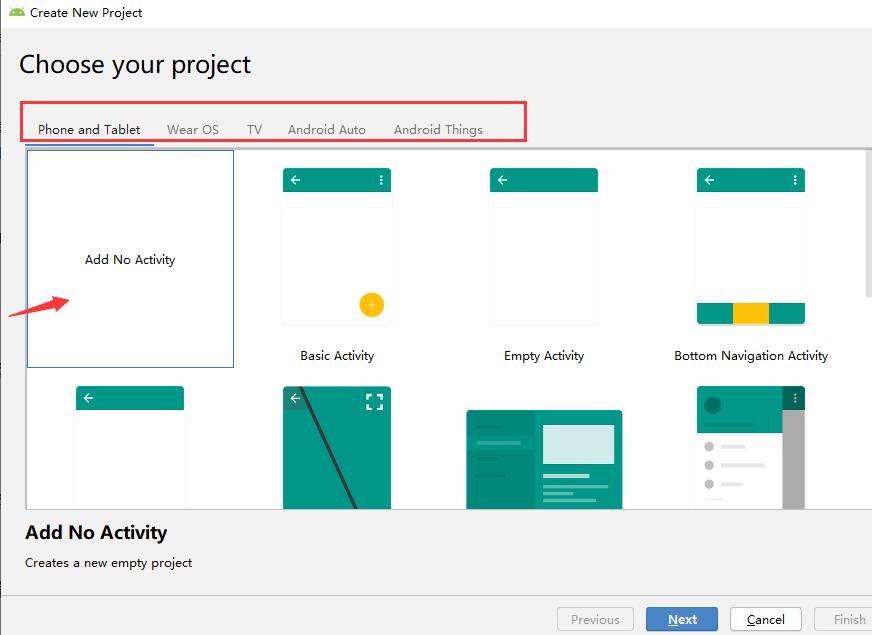Screen dimensions: 872x635
Task: Switch to the Android Auto tab
Action: click(326, 130)
